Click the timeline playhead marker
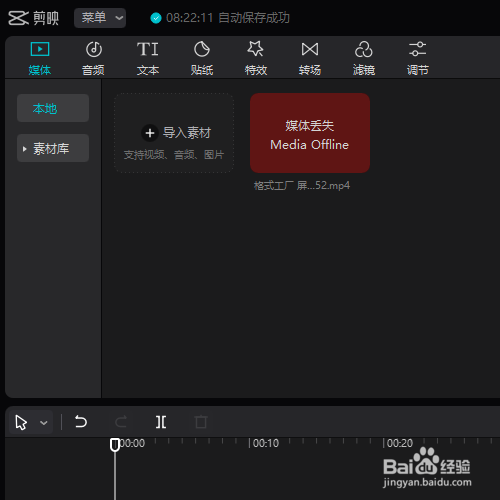Viewport: 500px width, 500px height. coord(115,445)
